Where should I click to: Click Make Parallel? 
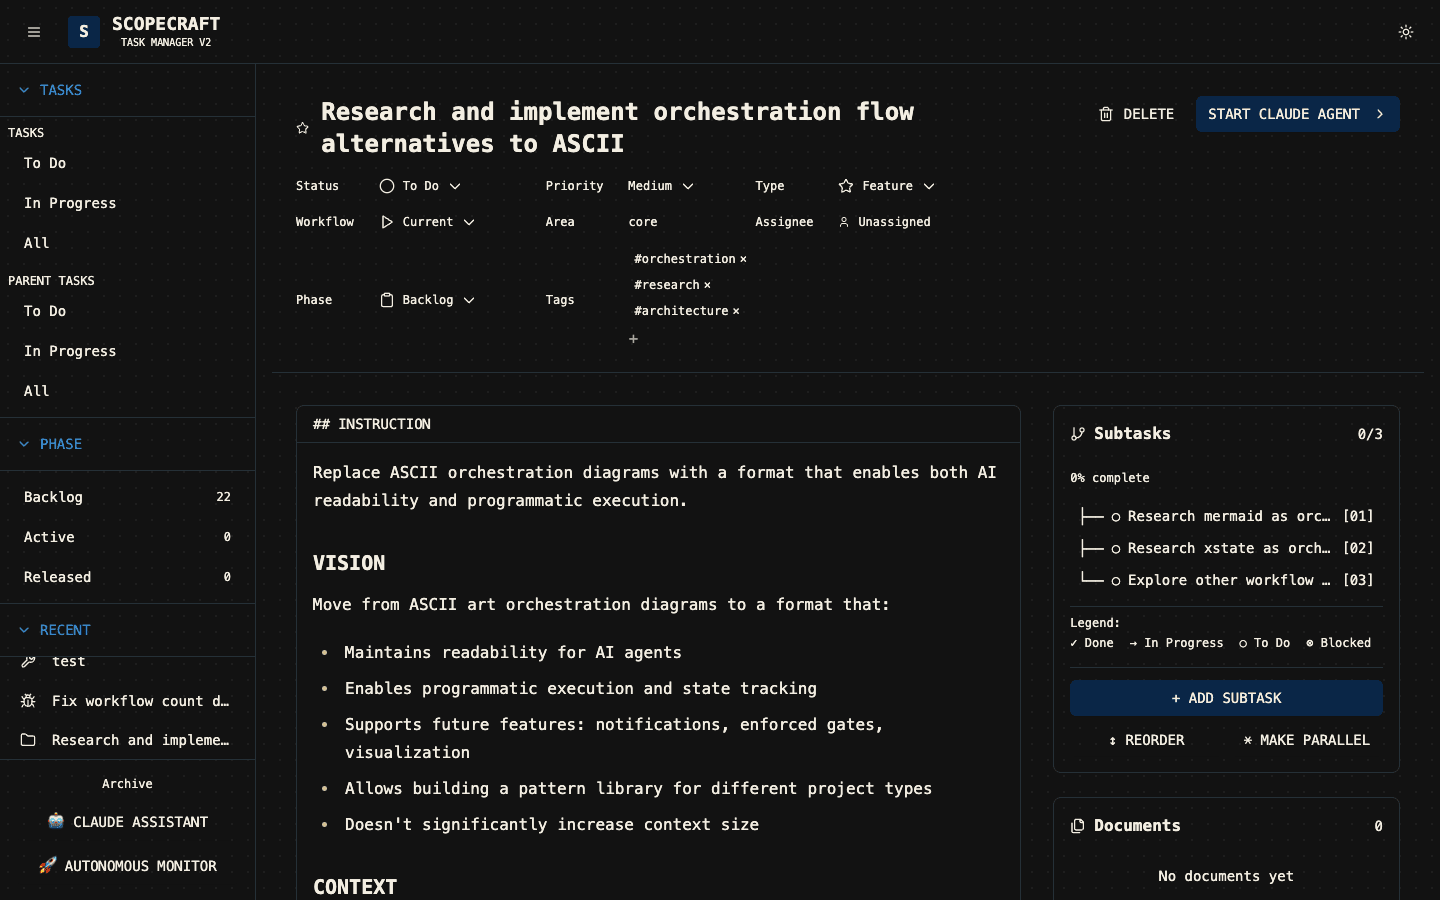1306,740
